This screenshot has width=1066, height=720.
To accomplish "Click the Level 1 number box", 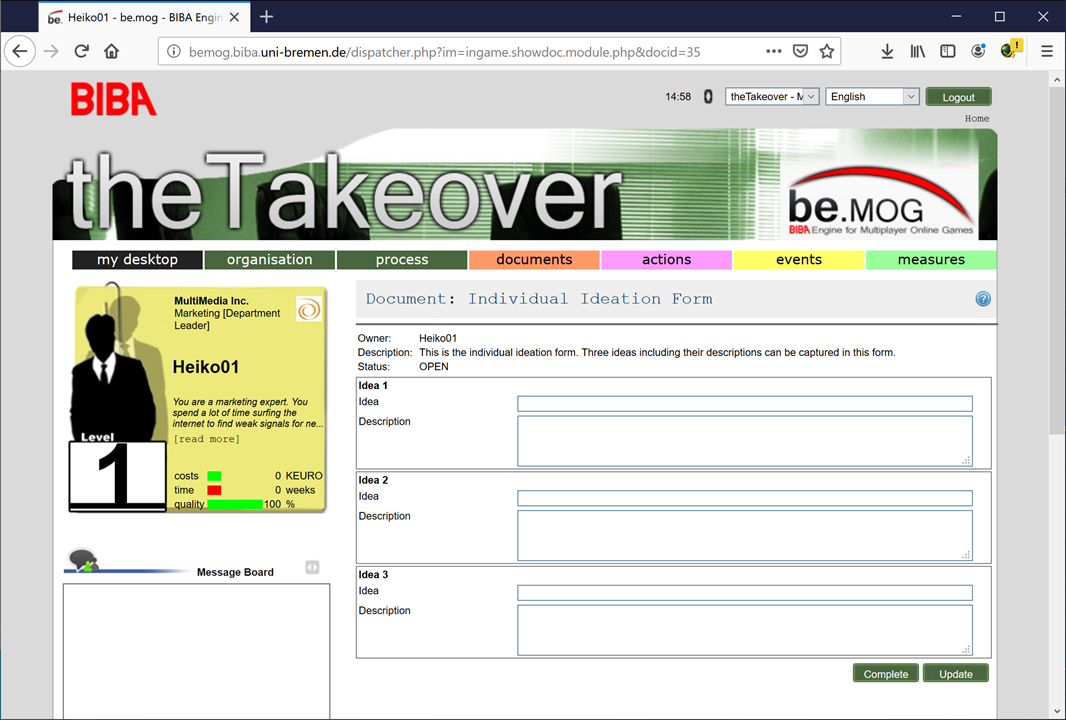I will (x=118, y=475).
